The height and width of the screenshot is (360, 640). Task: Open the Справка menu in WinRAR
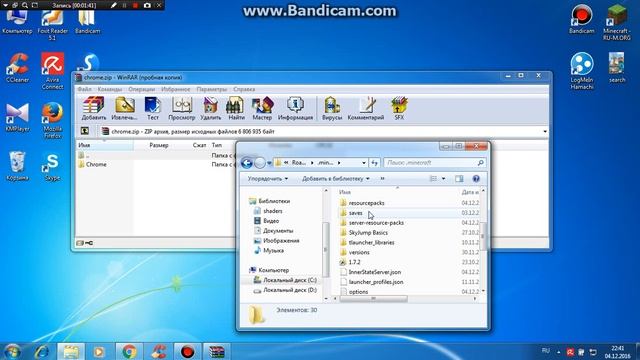point(244,89)
